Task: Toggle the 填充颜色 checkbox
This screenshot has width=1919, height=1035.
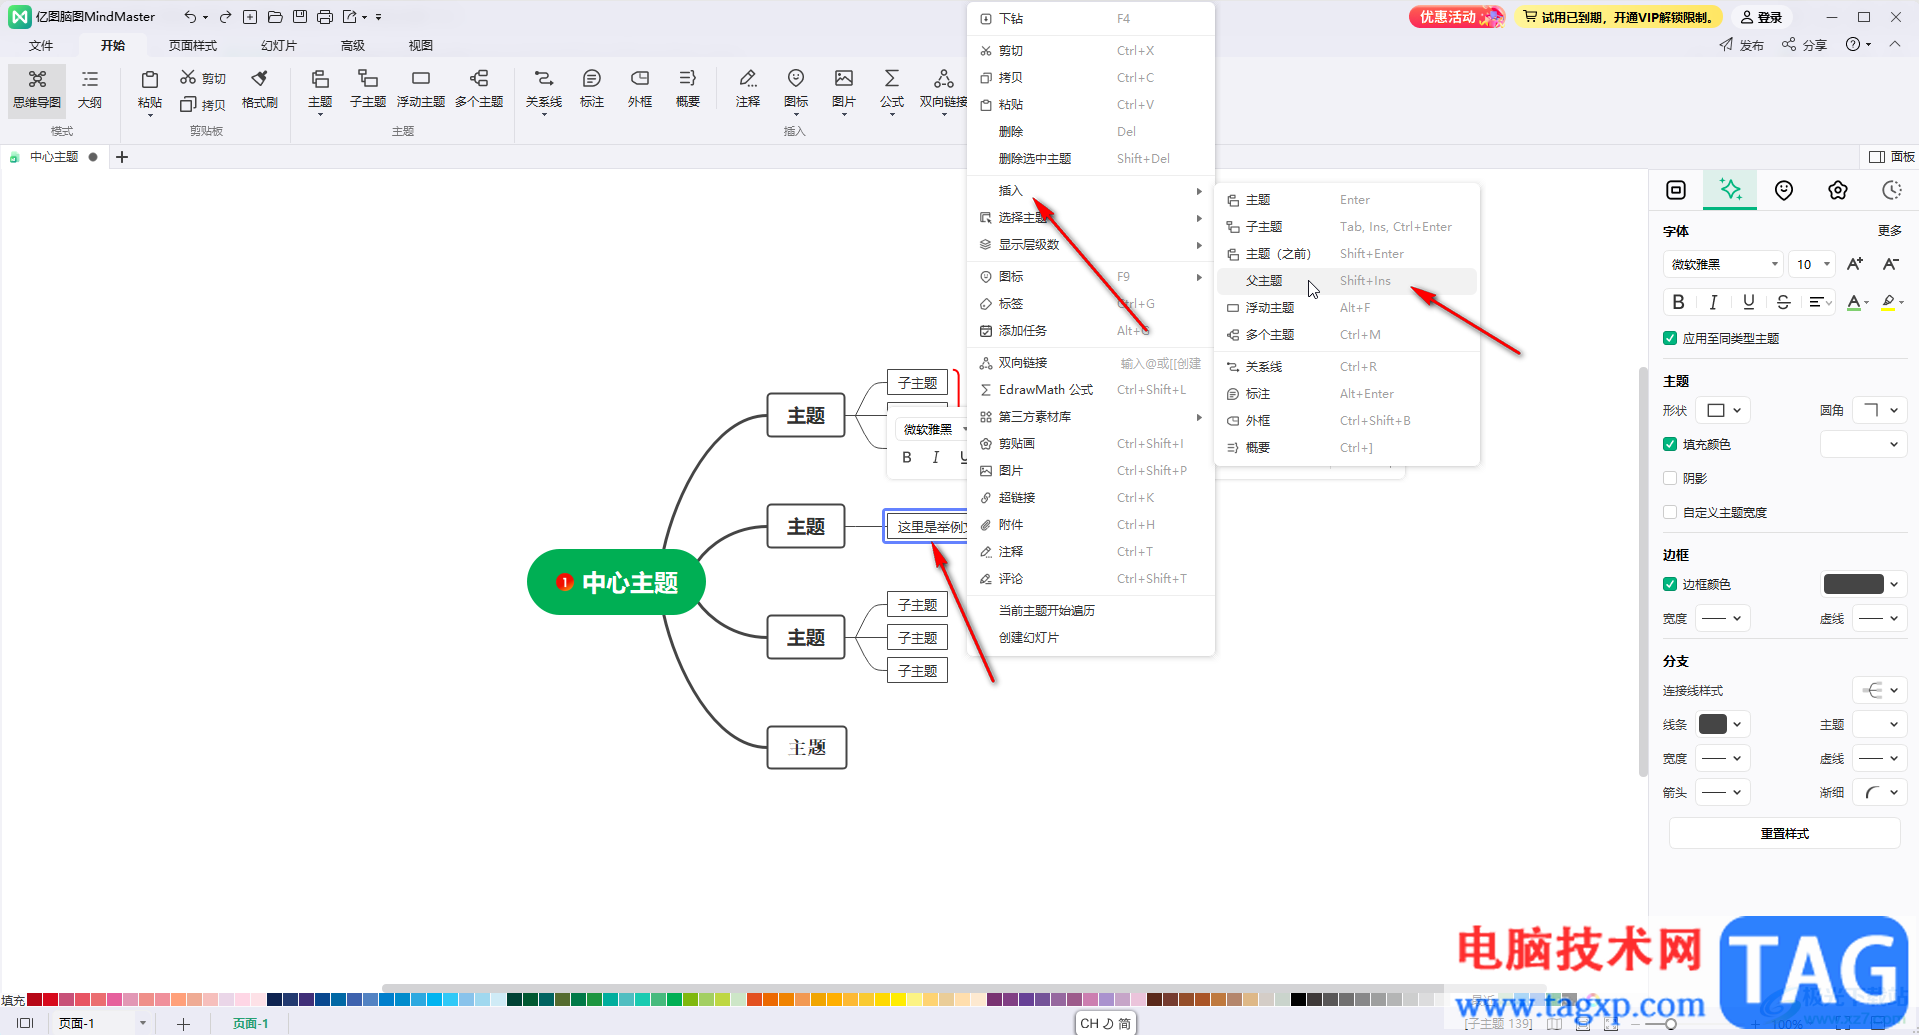Action: [x=1670, y=444]
